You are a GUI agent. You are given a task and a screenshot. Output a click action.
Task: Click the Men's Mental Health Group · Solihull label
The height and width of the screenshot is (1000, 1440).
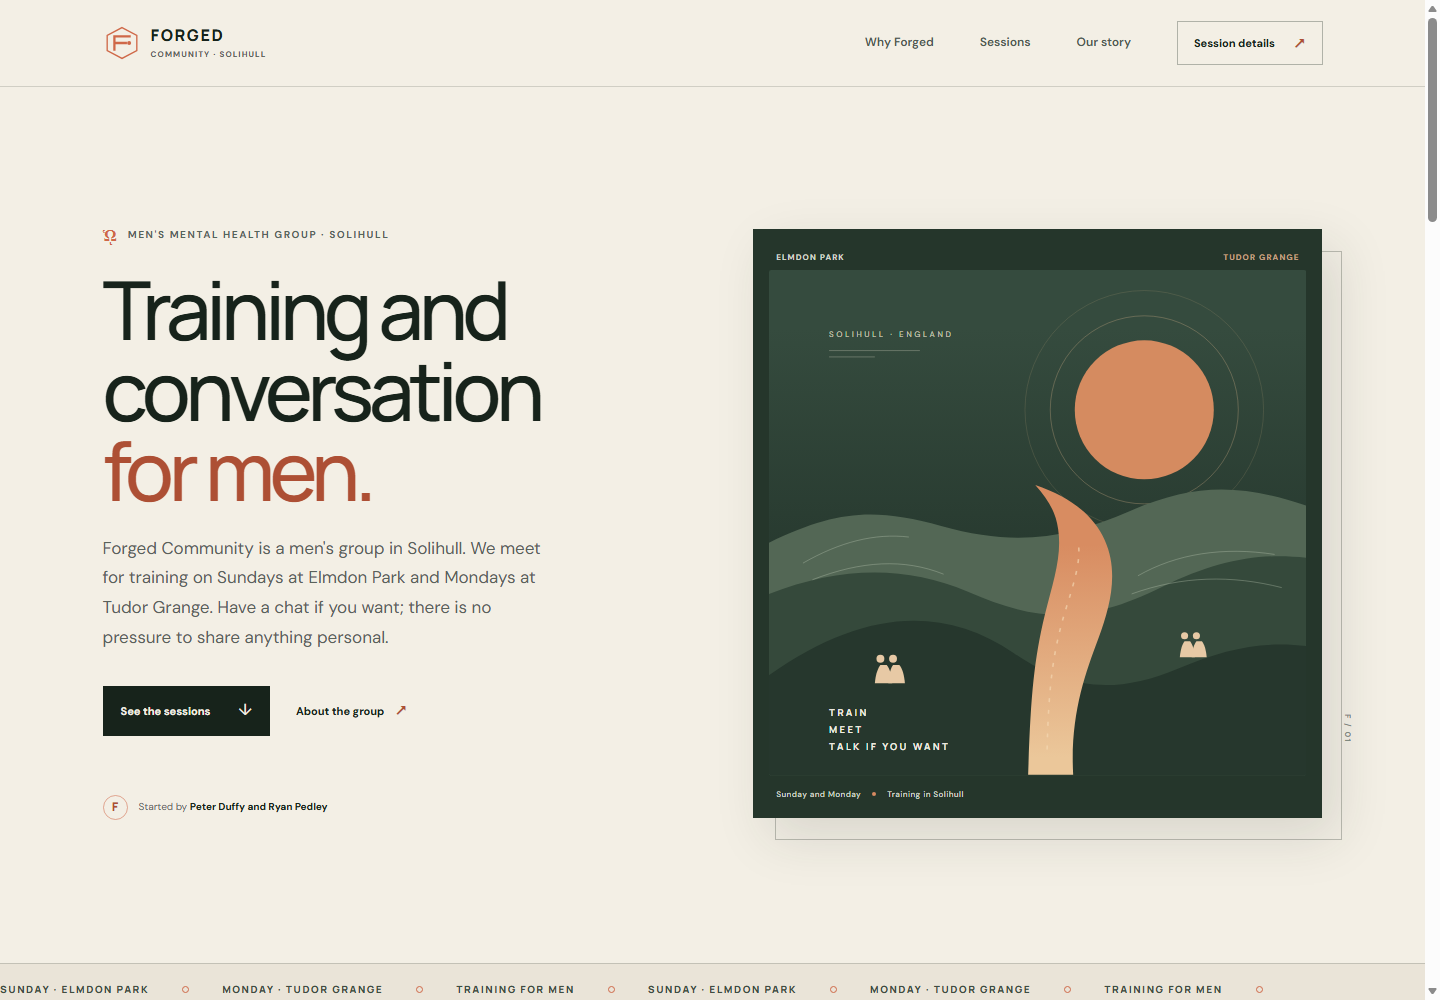pos(258,235)
